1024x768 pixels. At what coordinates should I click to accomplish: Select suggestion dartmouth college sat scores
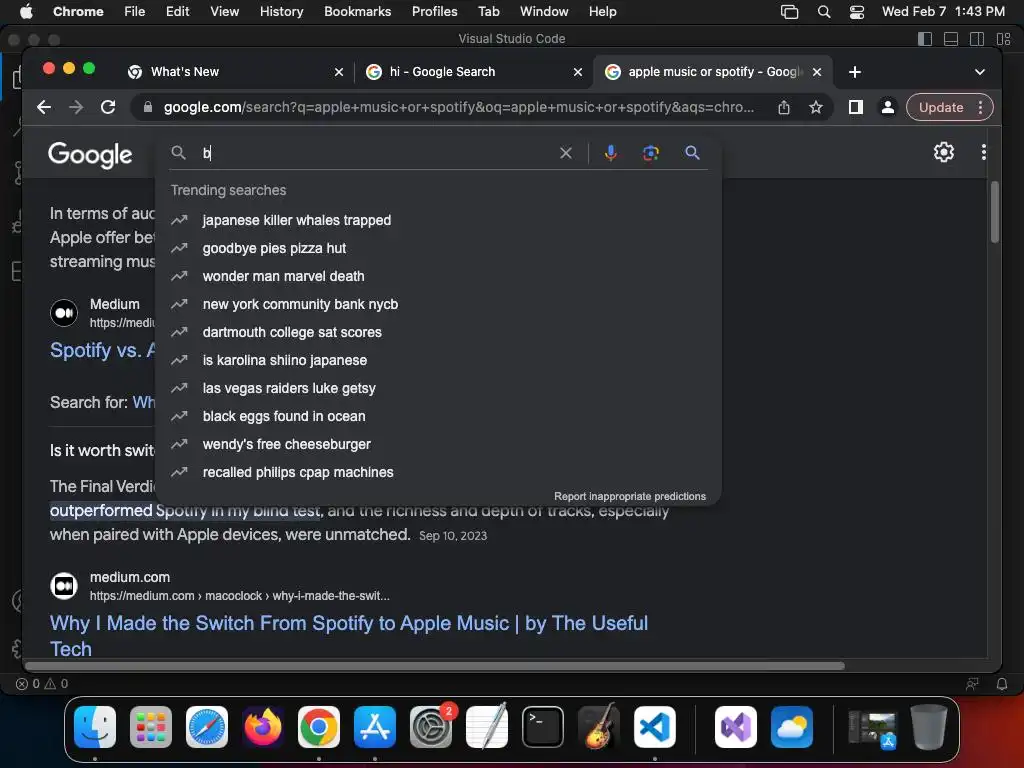pos(438,332)
